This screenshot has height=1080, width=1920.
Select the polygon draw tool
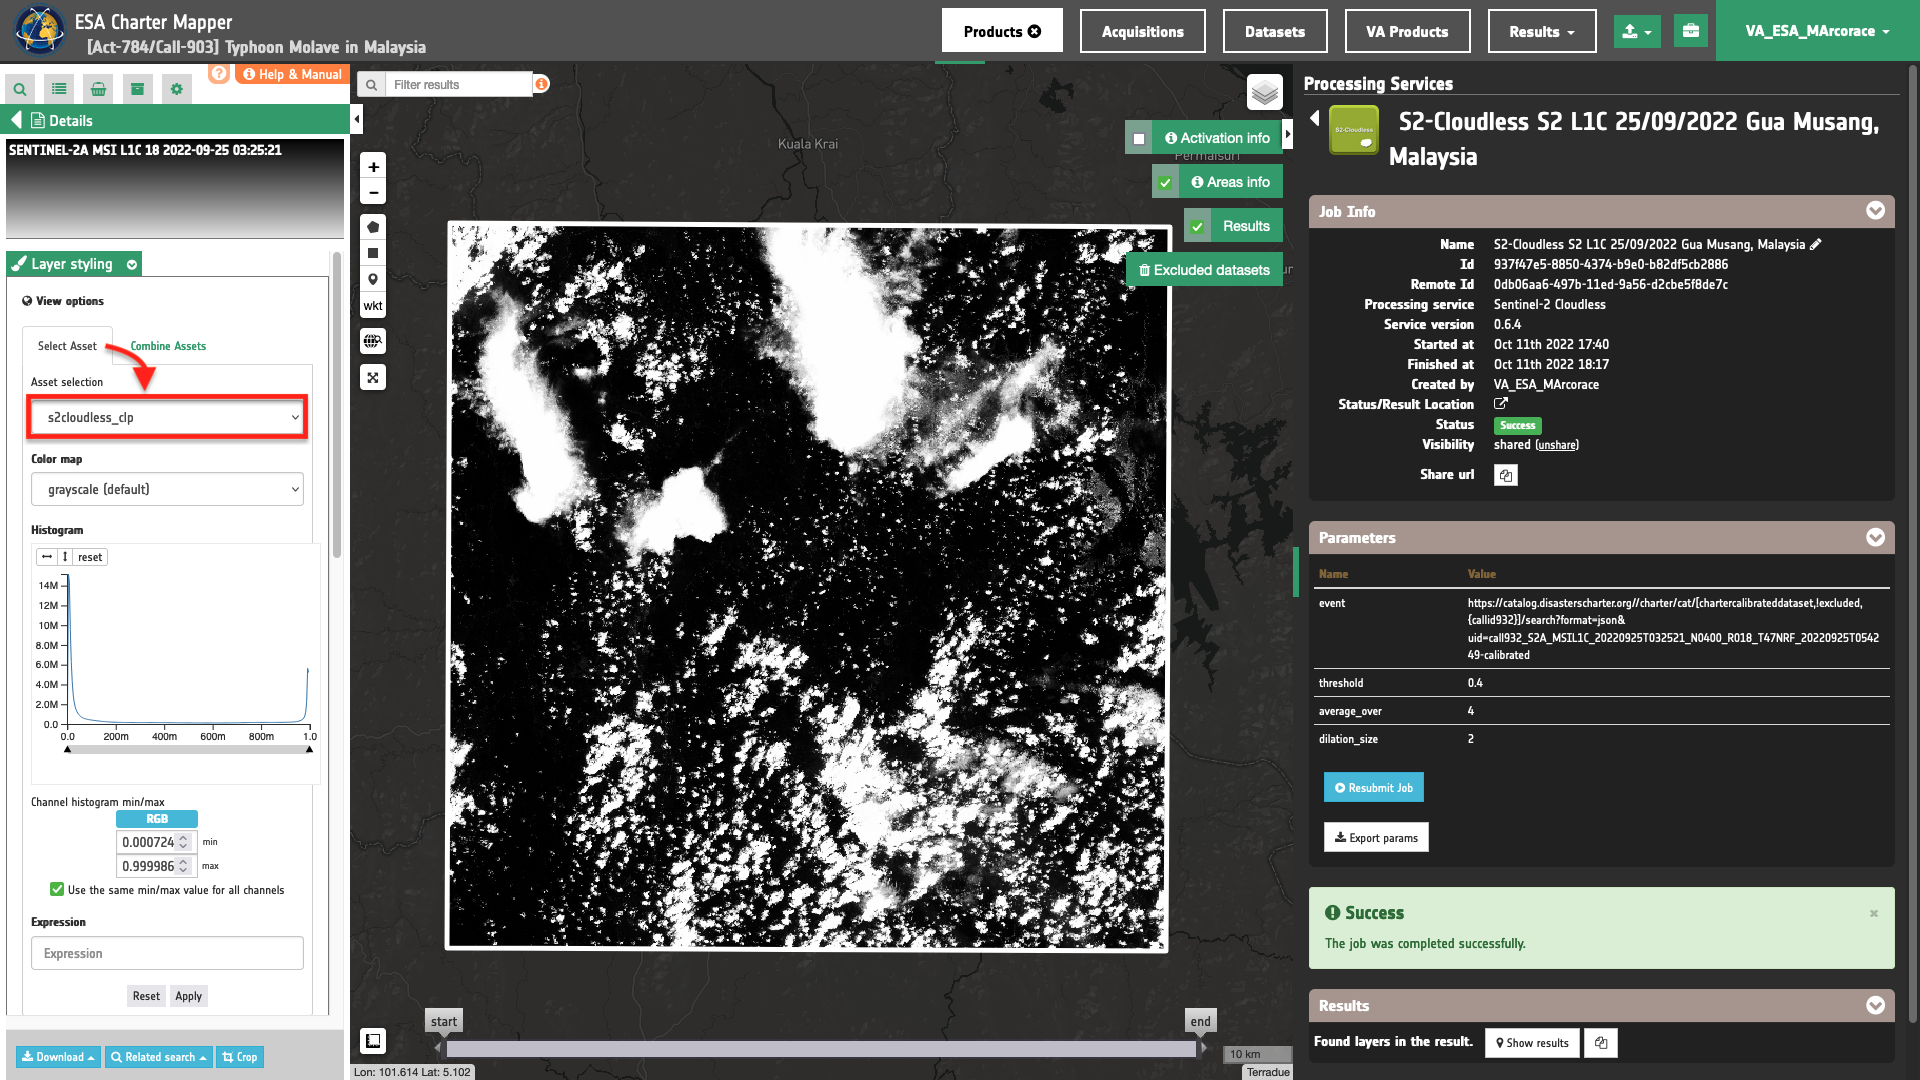373,227
